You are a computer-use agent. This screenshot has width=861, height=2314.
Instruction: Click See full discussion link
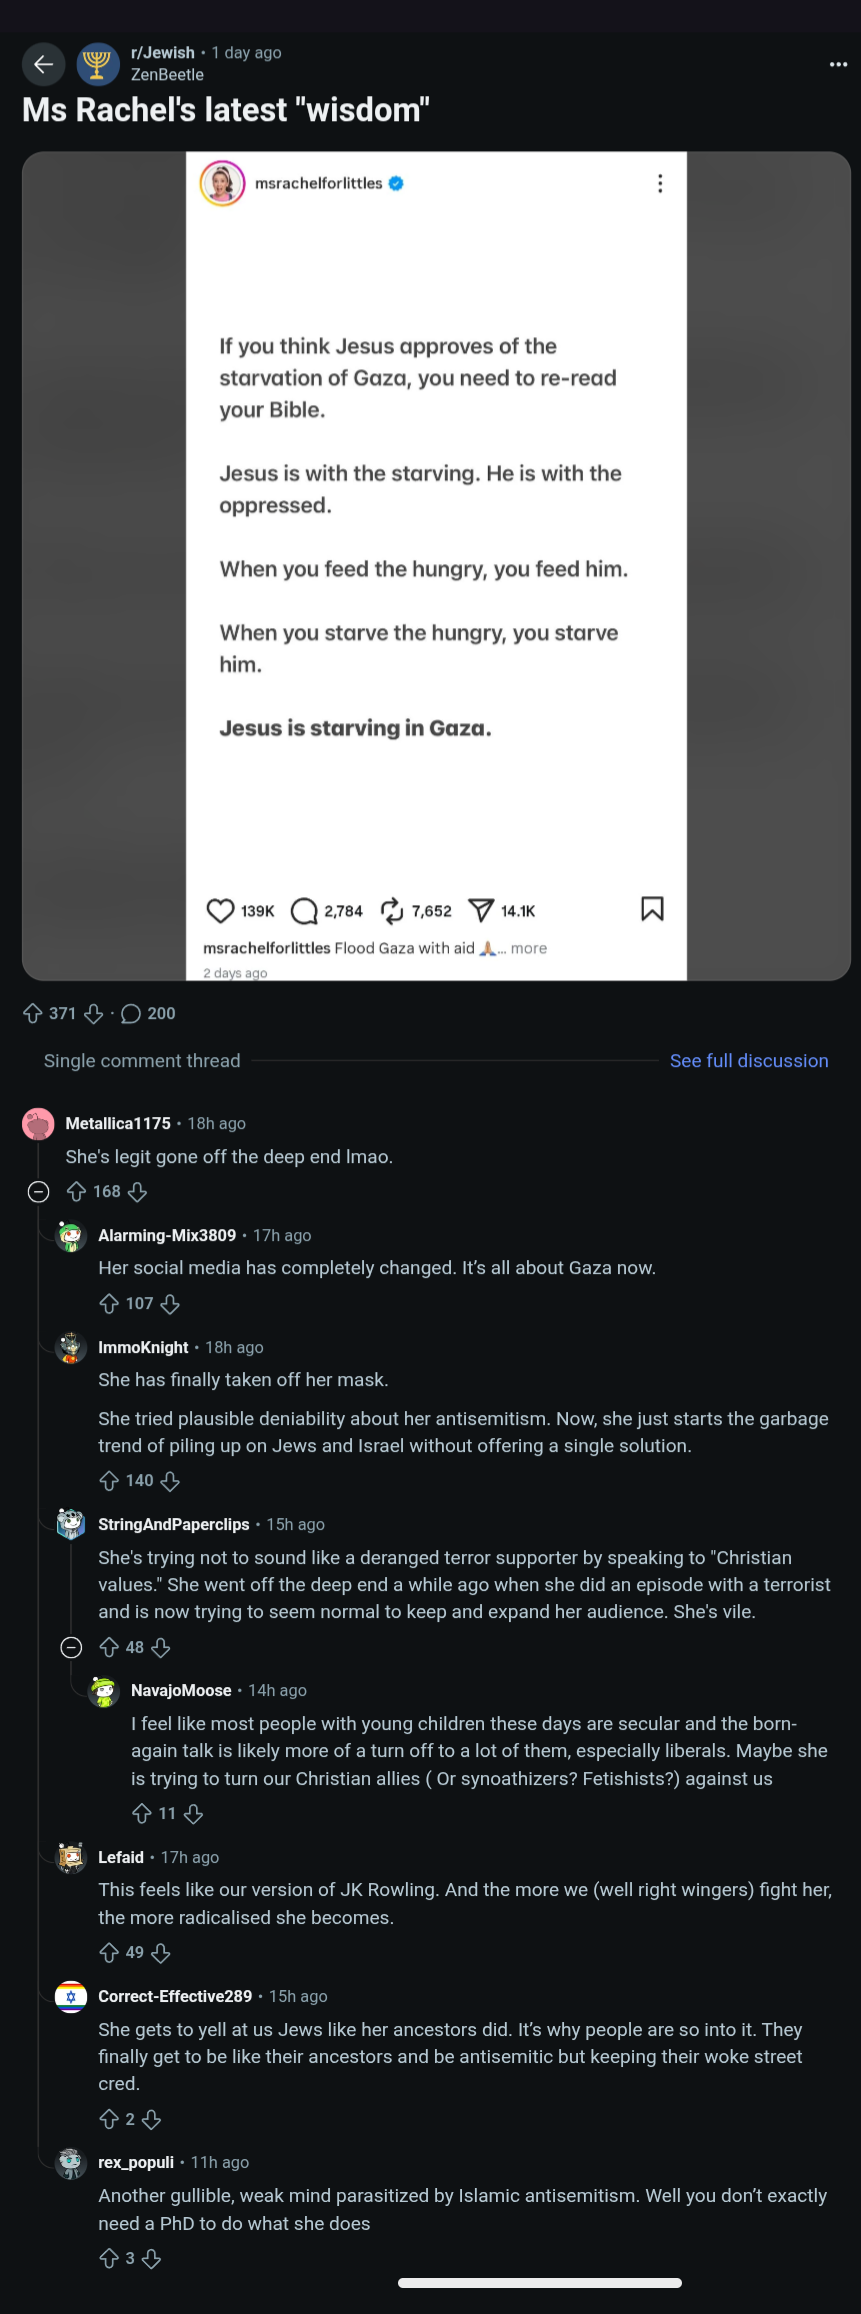click(748, 1060)
